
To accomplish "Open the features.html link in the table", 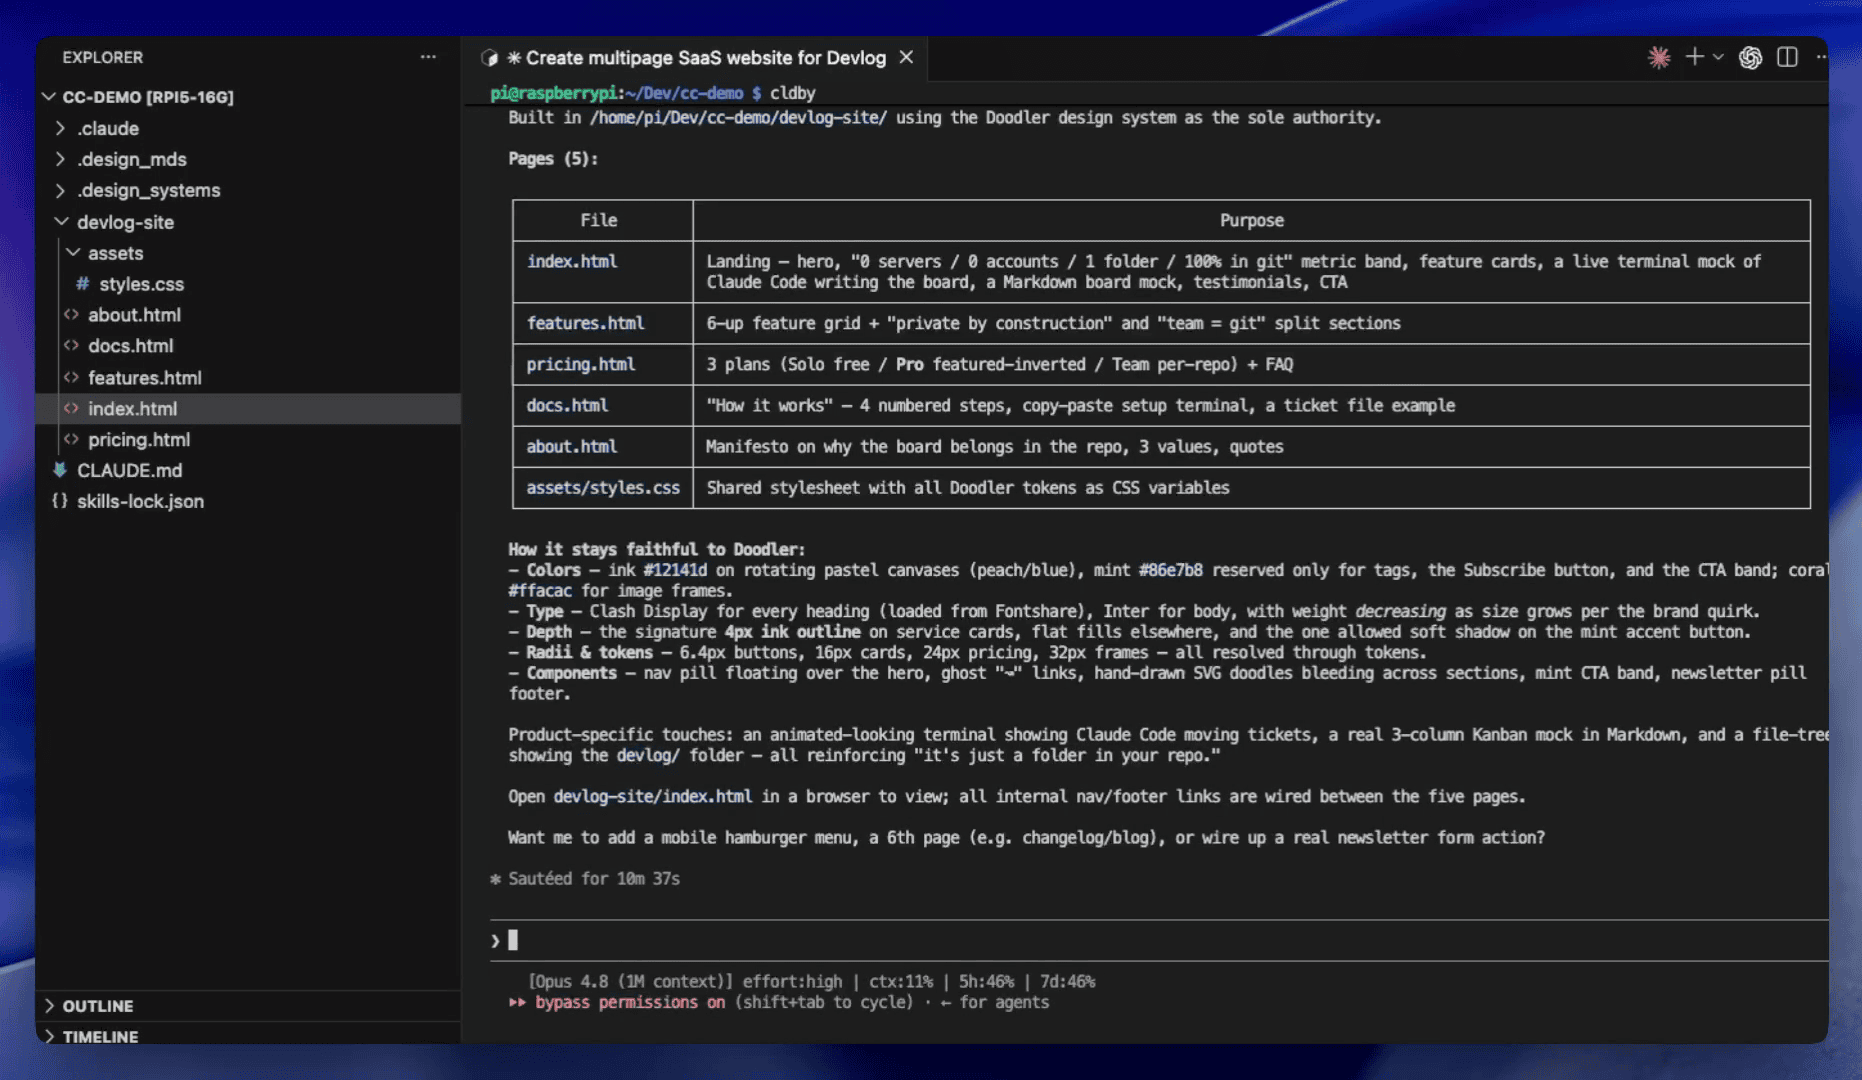I will [x=585, y=323].
